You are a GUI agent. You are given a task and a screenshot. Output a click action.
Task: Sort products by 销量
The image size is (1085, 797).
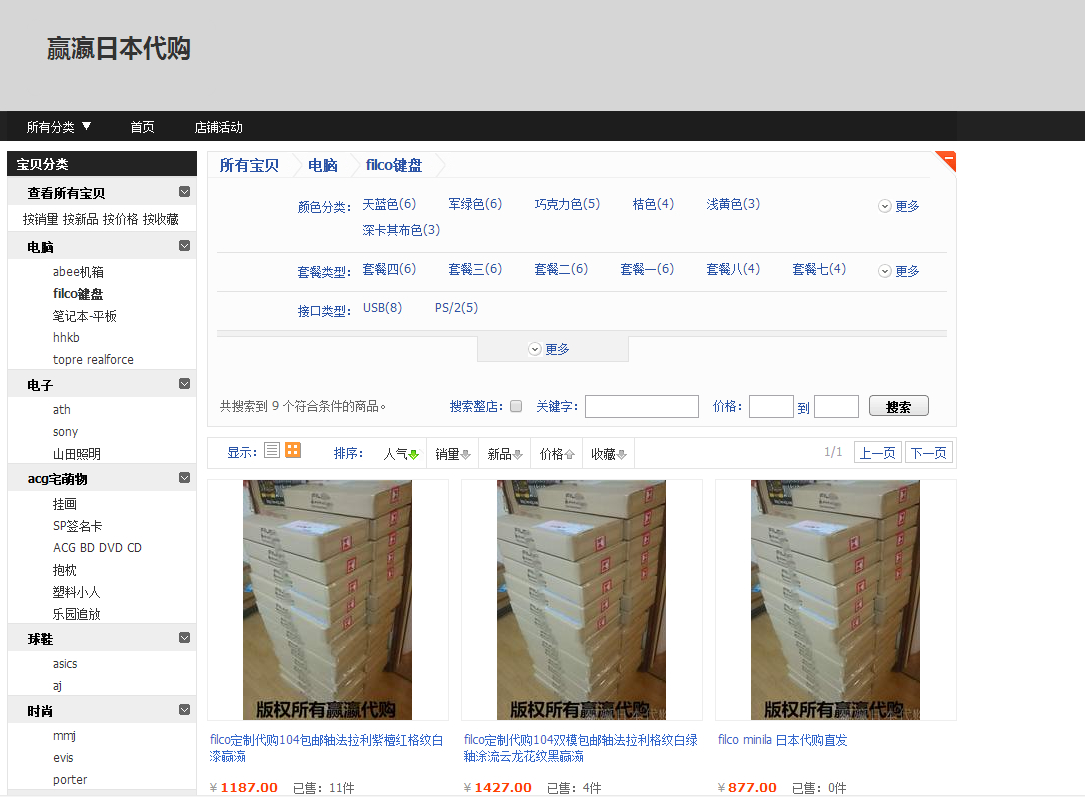tap(453, 454)
